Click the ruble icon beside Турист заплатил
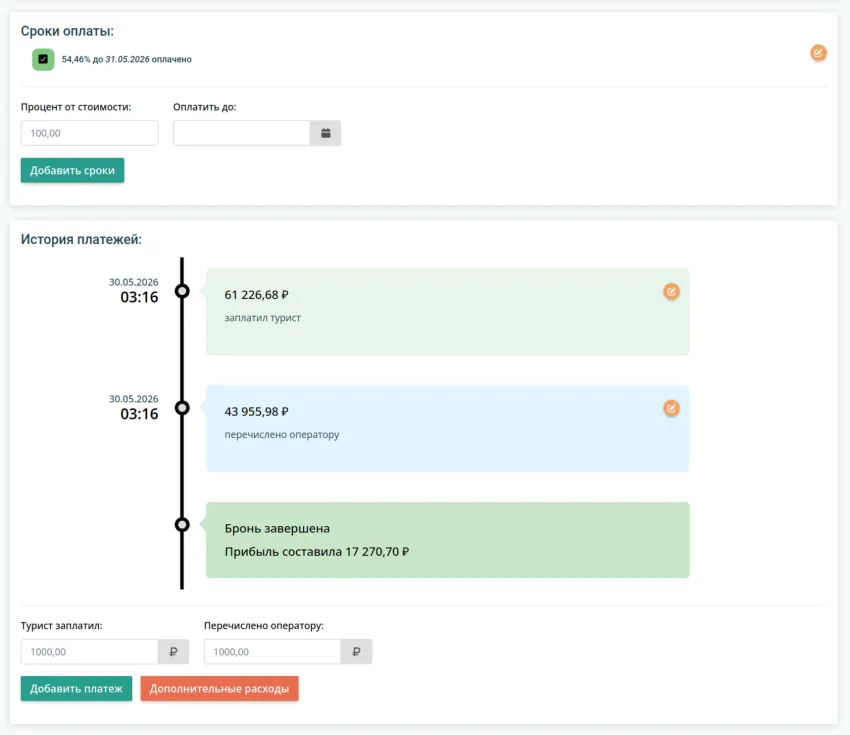850x735 pixels. (173, 652)
